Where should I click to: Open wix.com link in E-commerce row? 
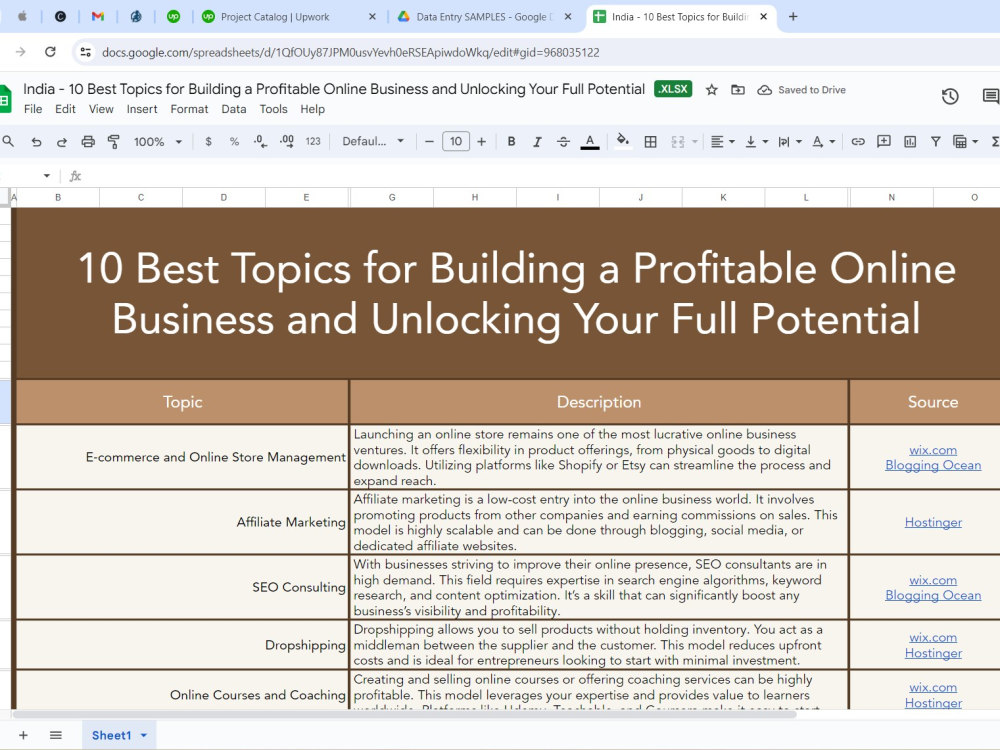pyautogui.click(x=933, y=450)
